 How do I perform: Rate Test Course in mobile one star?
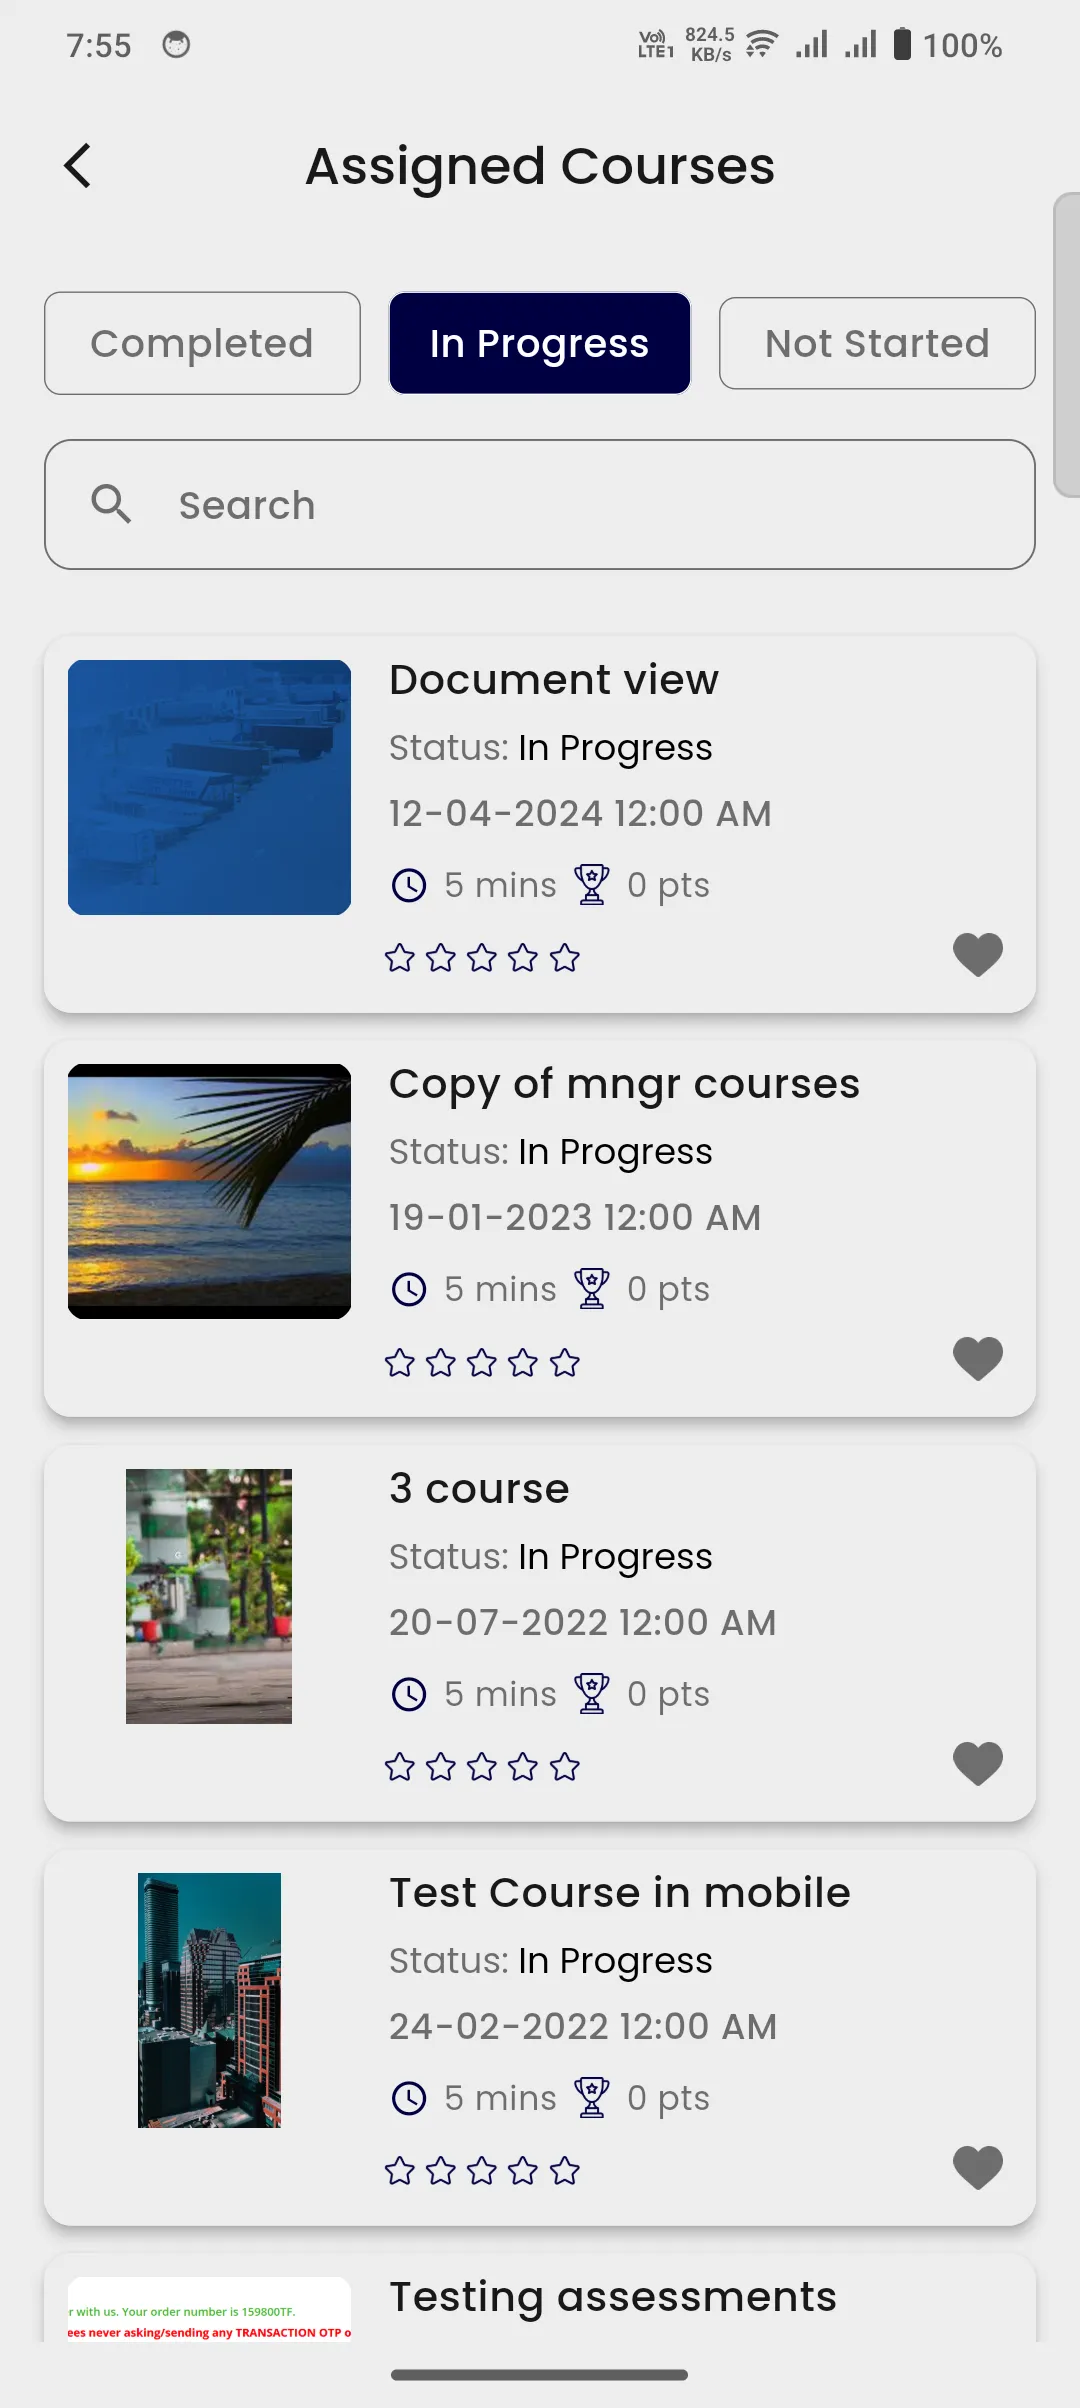tap(400, 2171)
